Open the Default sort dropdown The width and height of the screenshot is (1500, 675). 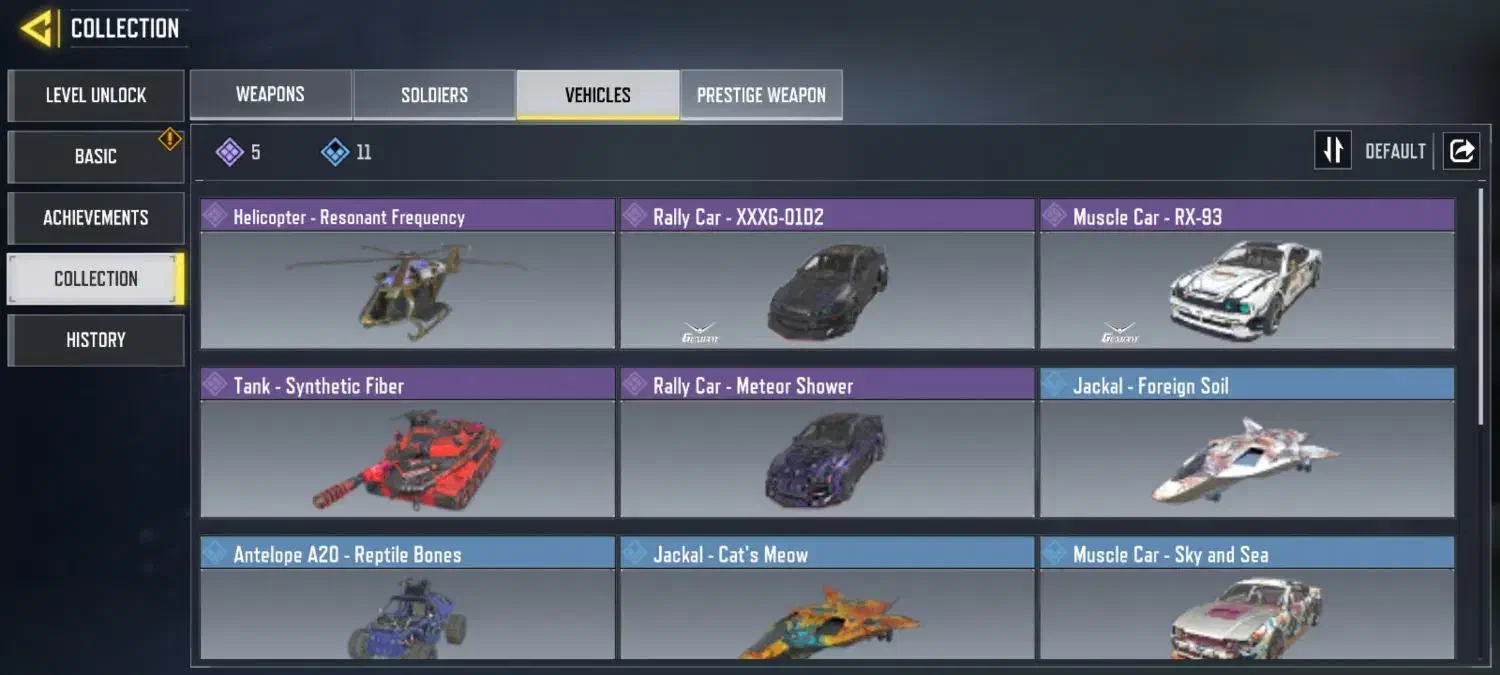1395,151
